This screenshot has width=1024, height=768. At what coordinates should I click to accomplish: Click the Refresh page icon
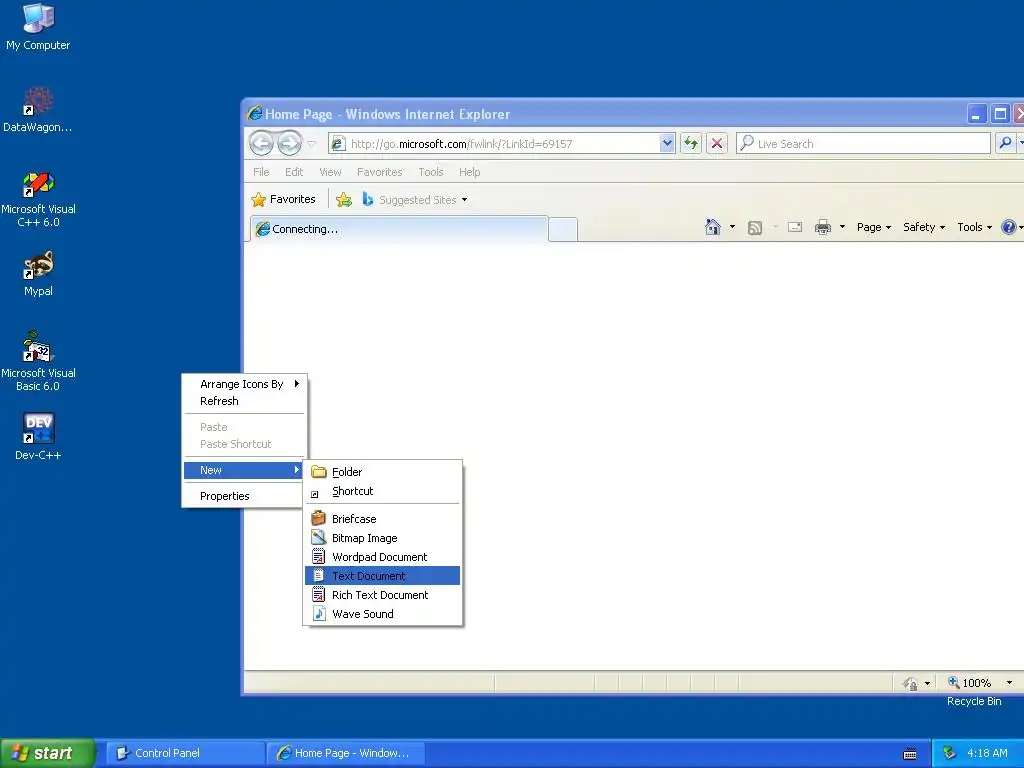tap(691, 143)
